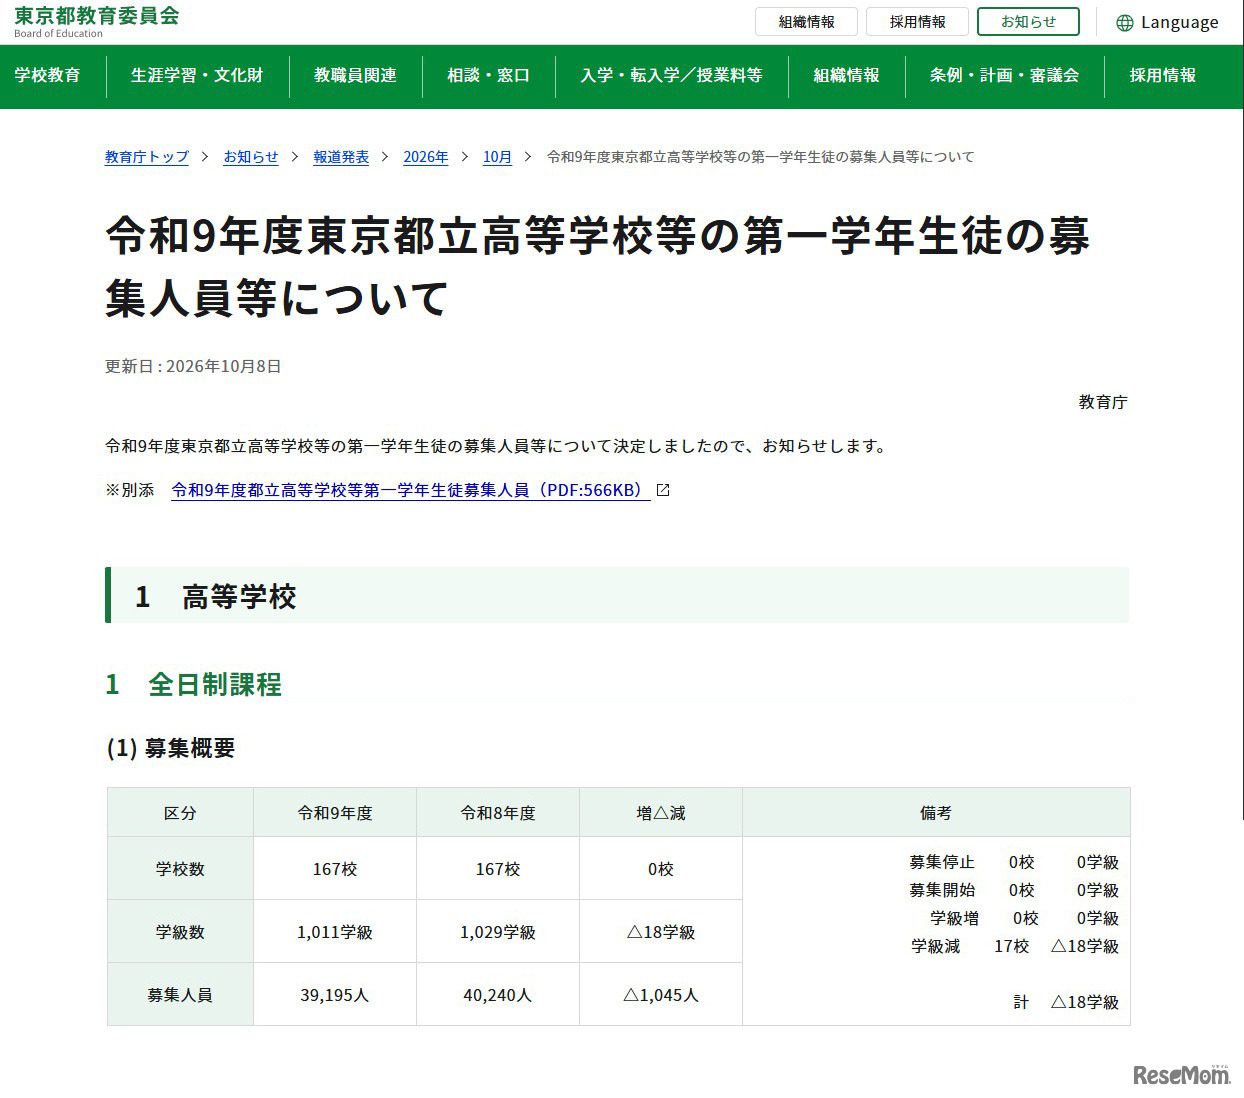Click the 40,240人 cell
Screen dimensions: 1244x1098
[498, 995]
